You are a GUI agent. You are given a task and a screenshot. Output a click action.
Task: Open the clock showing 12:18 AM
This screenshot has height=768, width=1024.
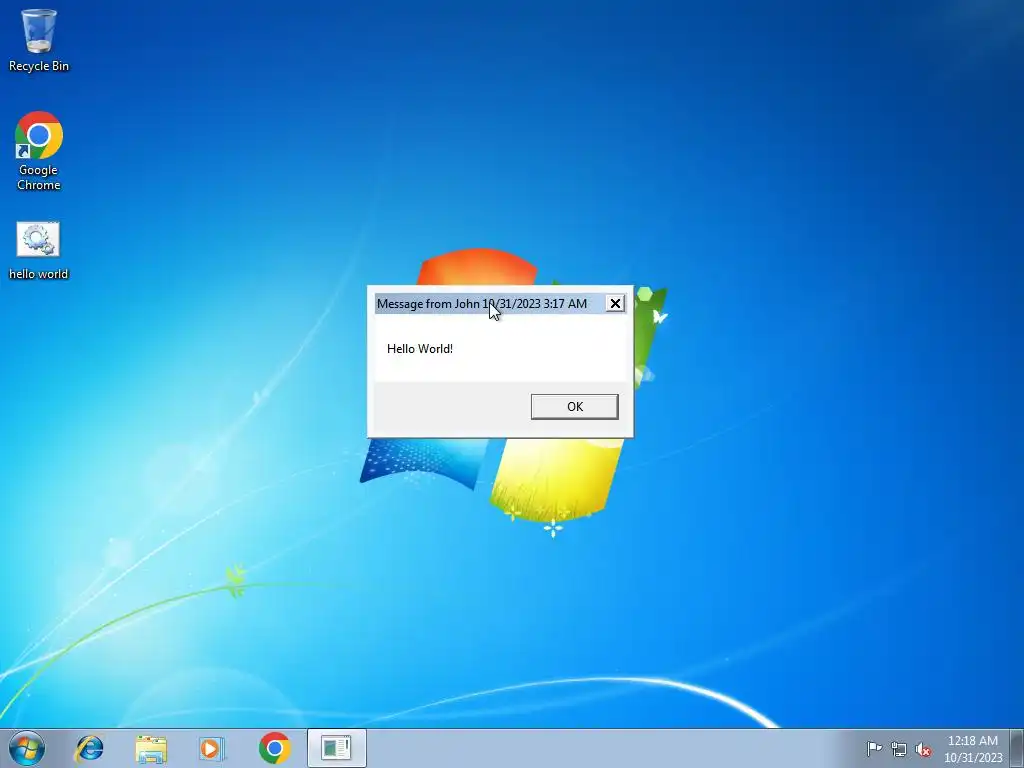coord(973,749)
